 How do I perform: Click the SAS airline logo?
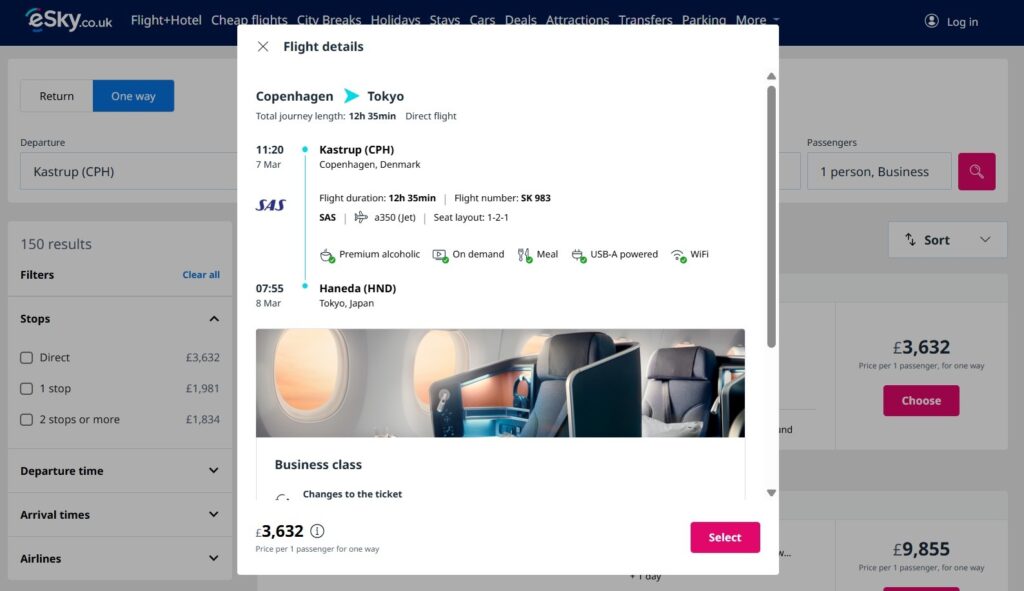click(x=272, y=206)
